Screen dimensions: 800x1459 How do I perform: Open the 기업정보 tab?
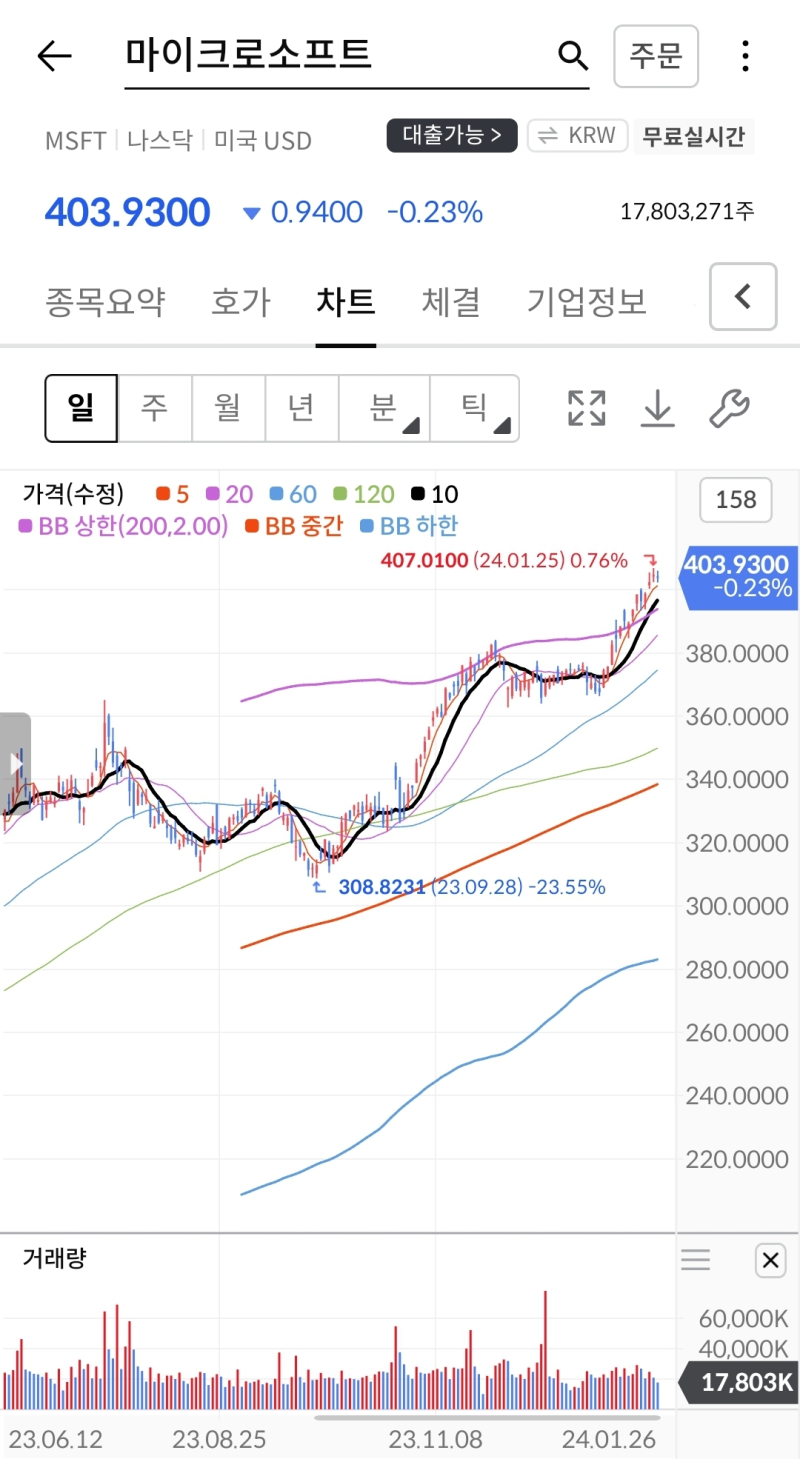pyautogui.click(x=586, y=302)
